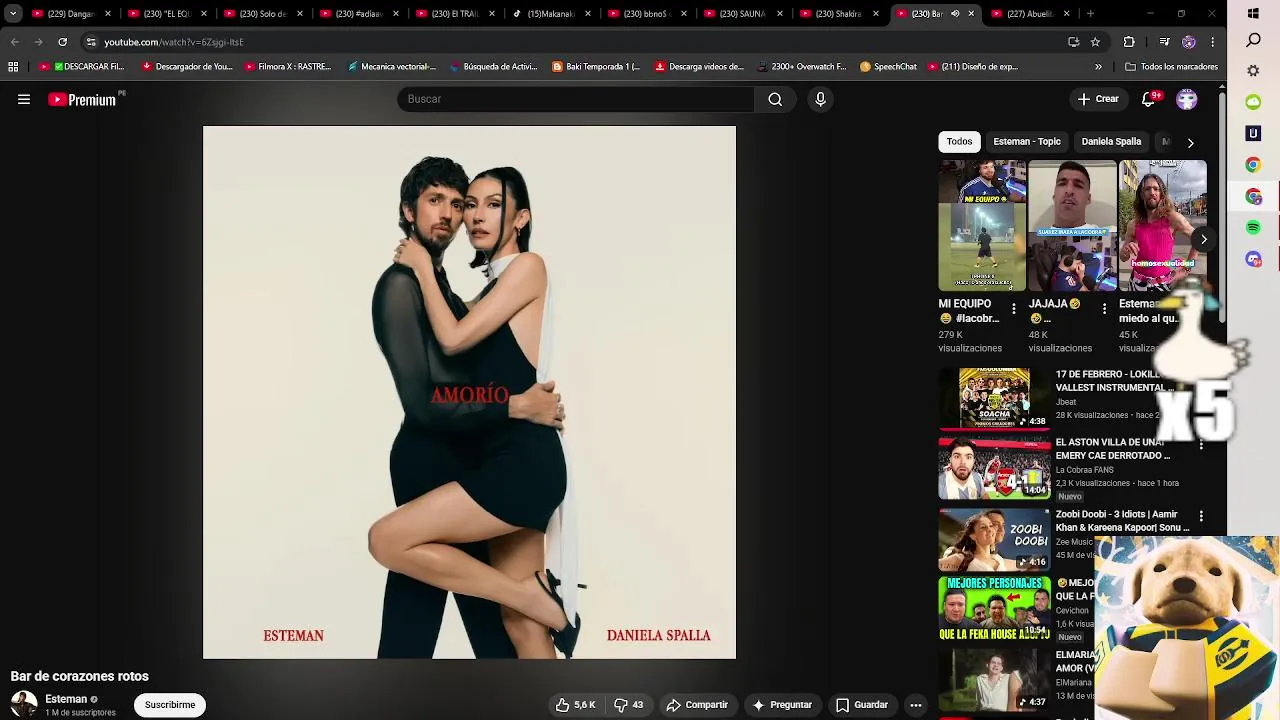
Task: Open MI EQUIPO short thumbnail
Action: pos(982,225)
